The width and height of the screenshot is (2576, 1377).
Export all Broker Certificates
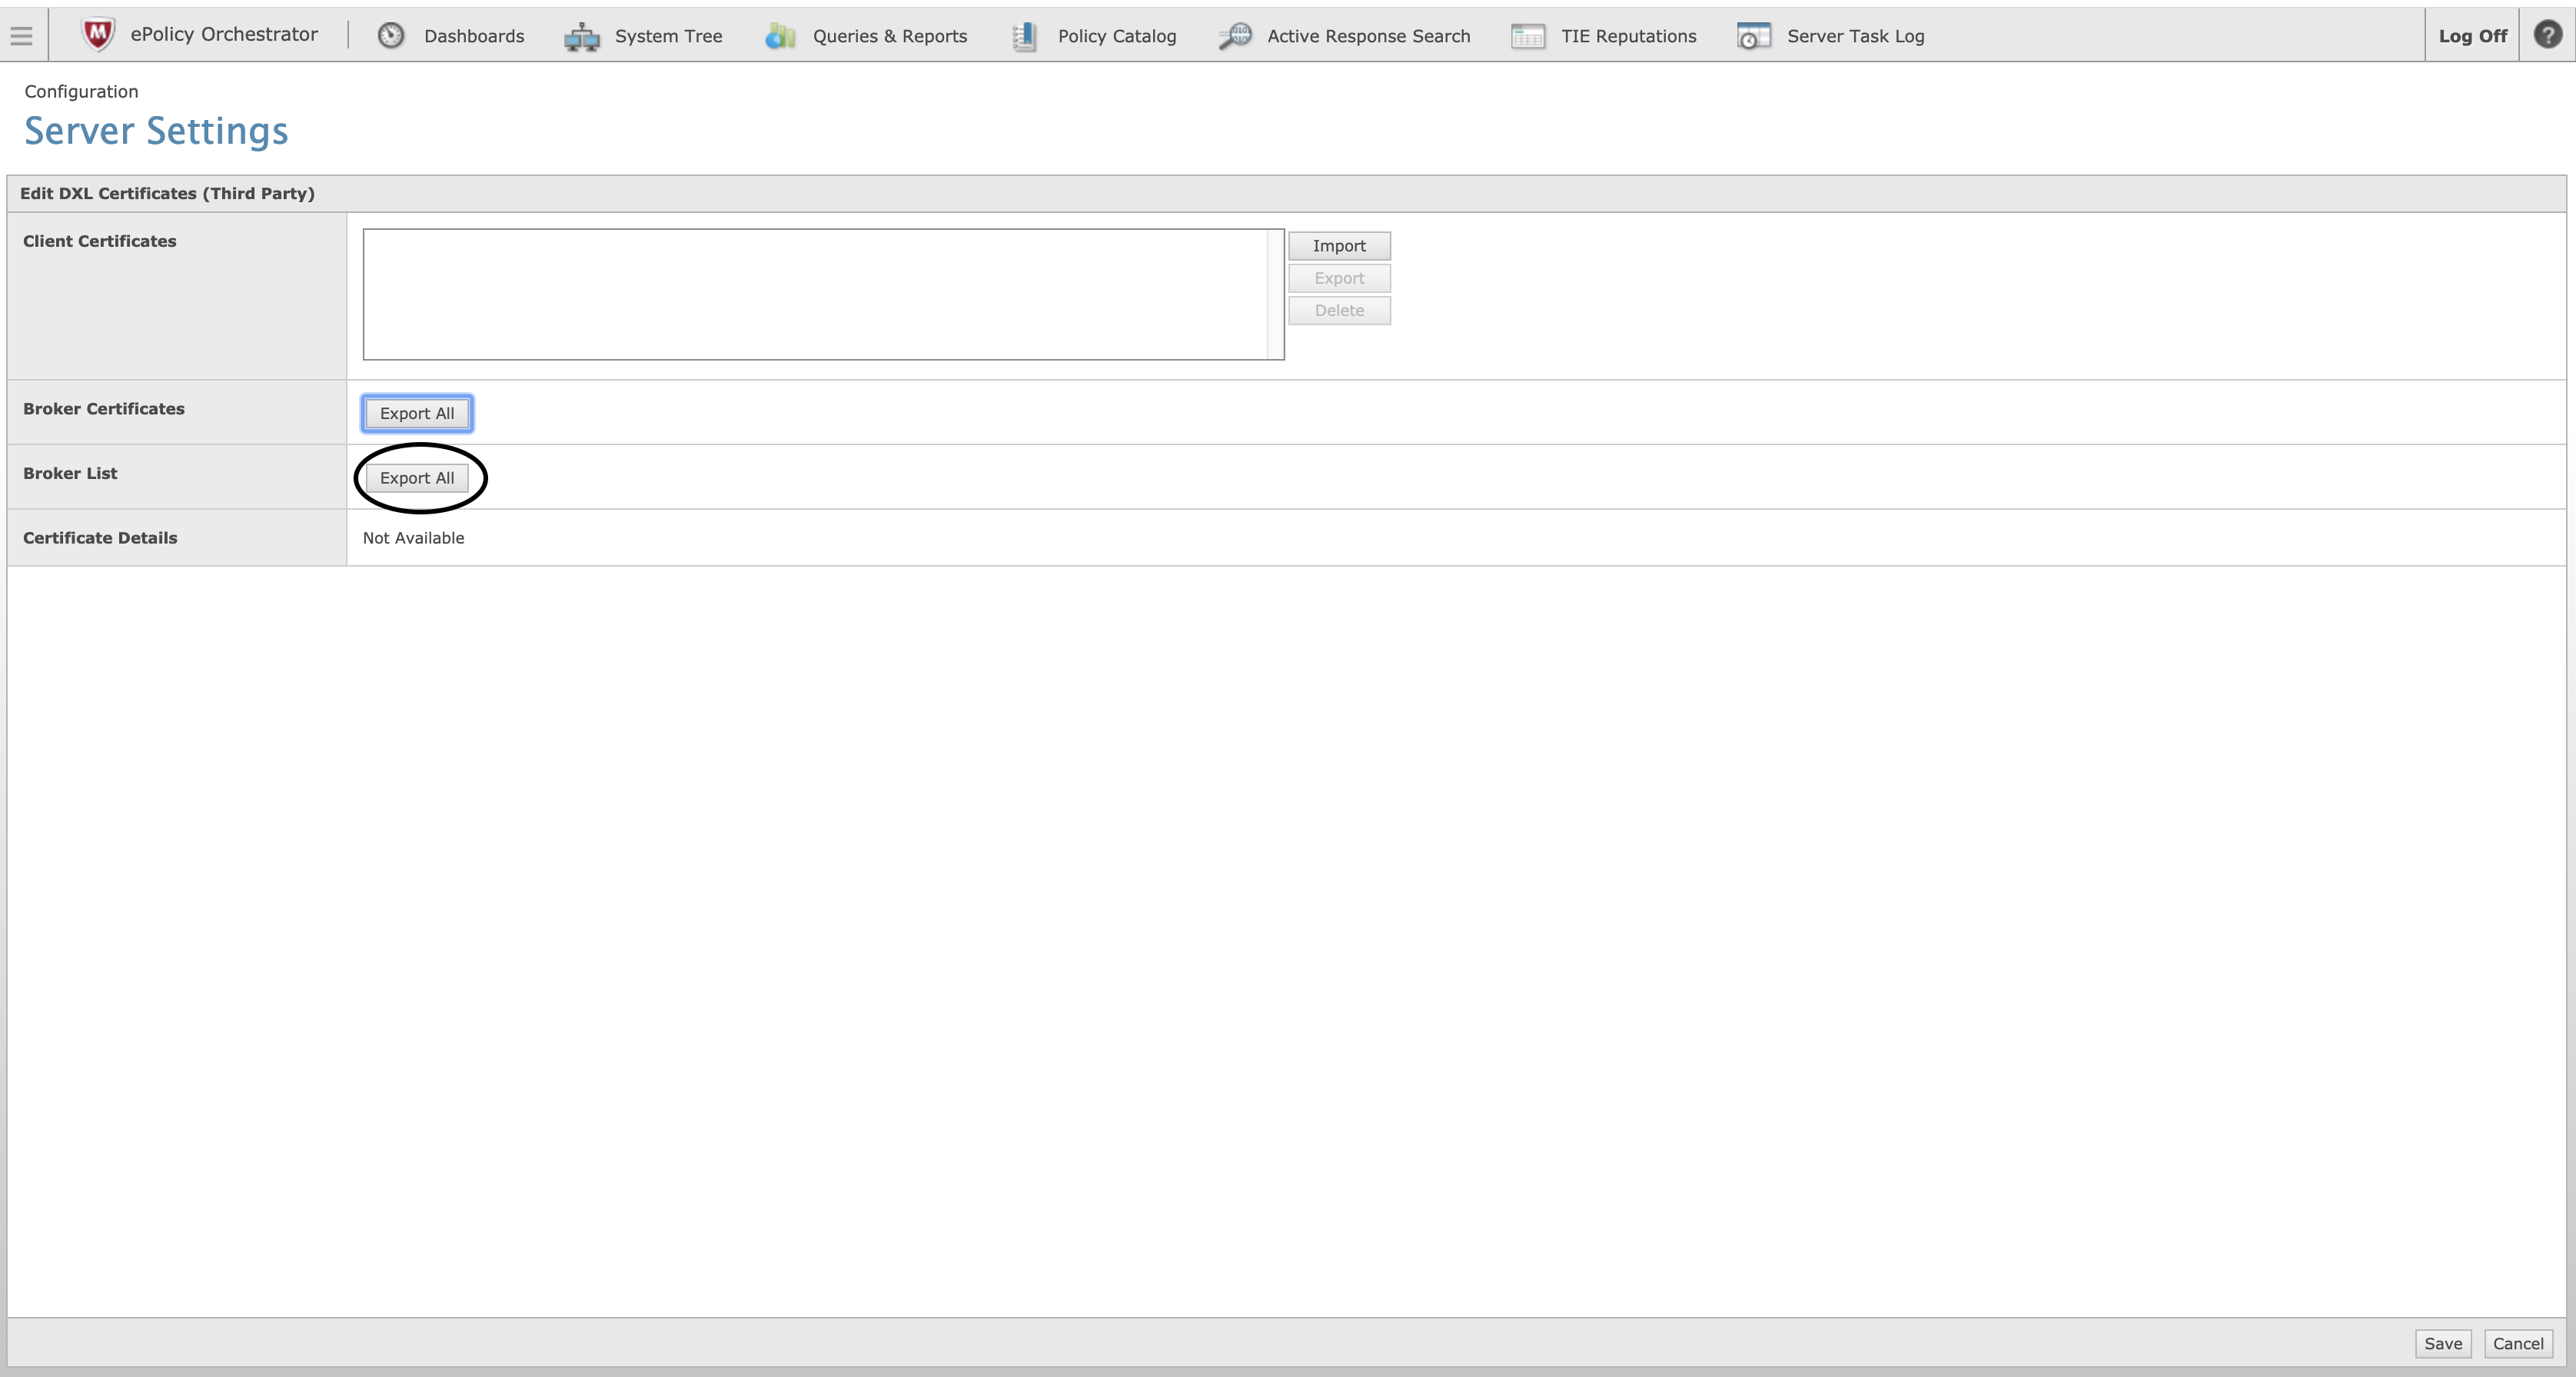coord(417,413)
